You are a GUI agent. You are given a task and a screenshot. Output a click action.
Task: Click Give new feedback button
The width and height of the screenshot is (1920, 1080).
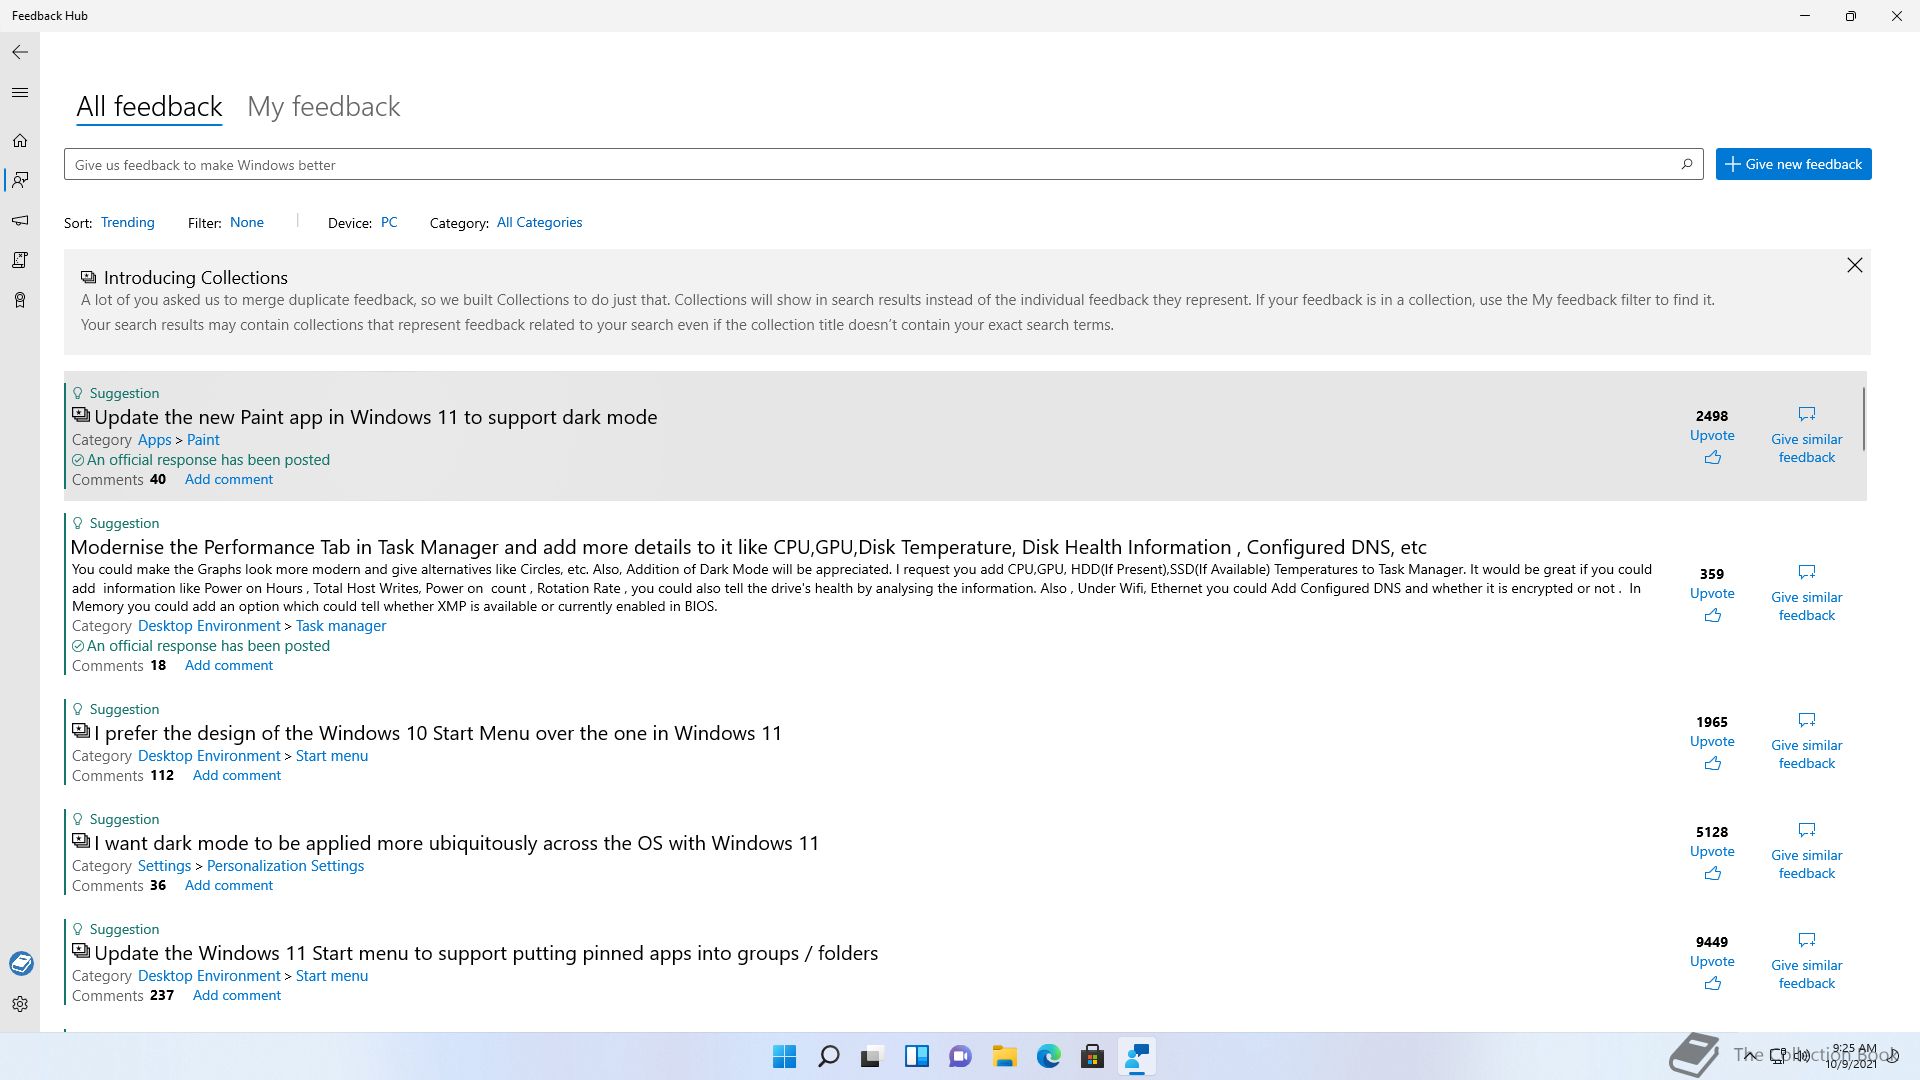(1793, 164)
